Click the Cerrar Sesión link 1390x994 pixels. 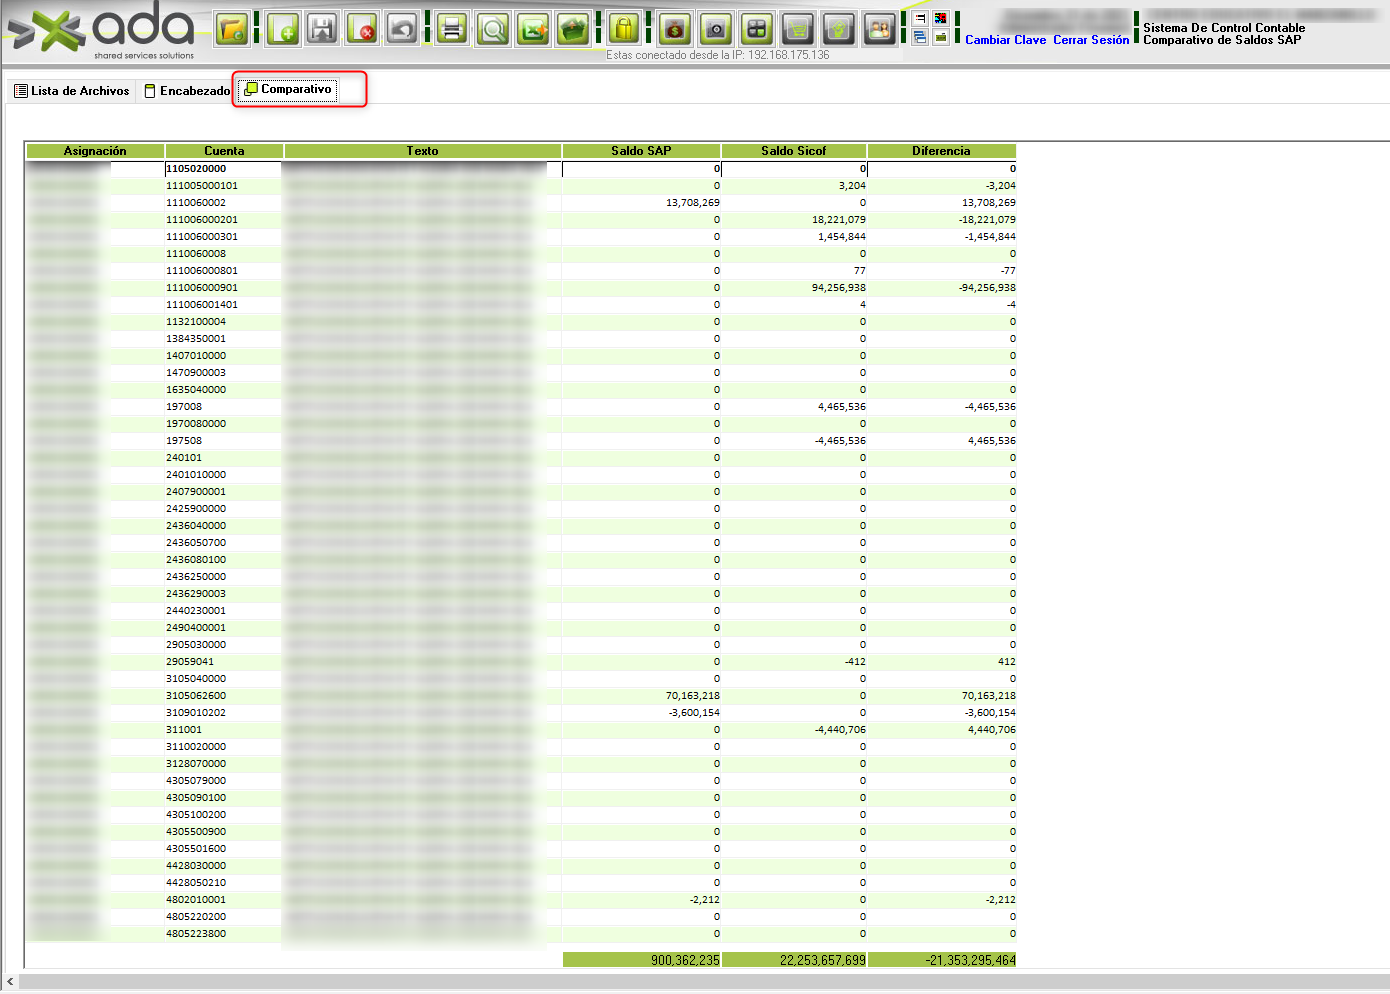coord(1091,40)
